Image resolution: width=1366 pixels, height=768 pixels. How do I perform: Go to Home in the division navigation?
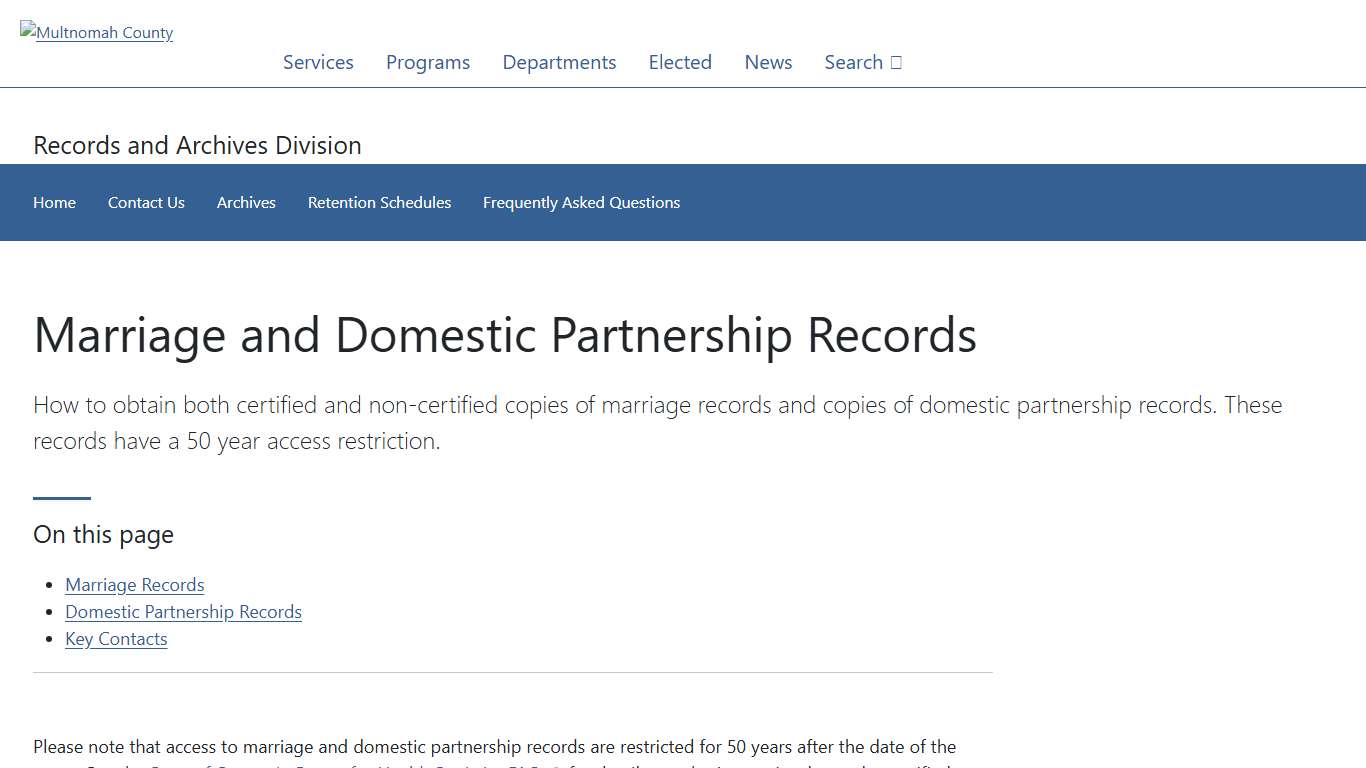tap(54, 202)
